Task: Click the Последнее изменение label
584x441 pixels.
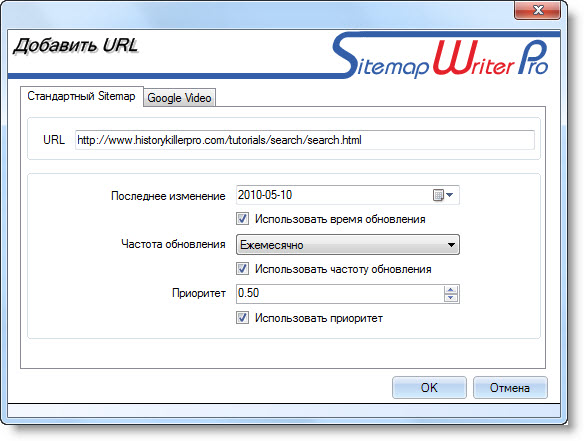Action: (x=168, y=196)
